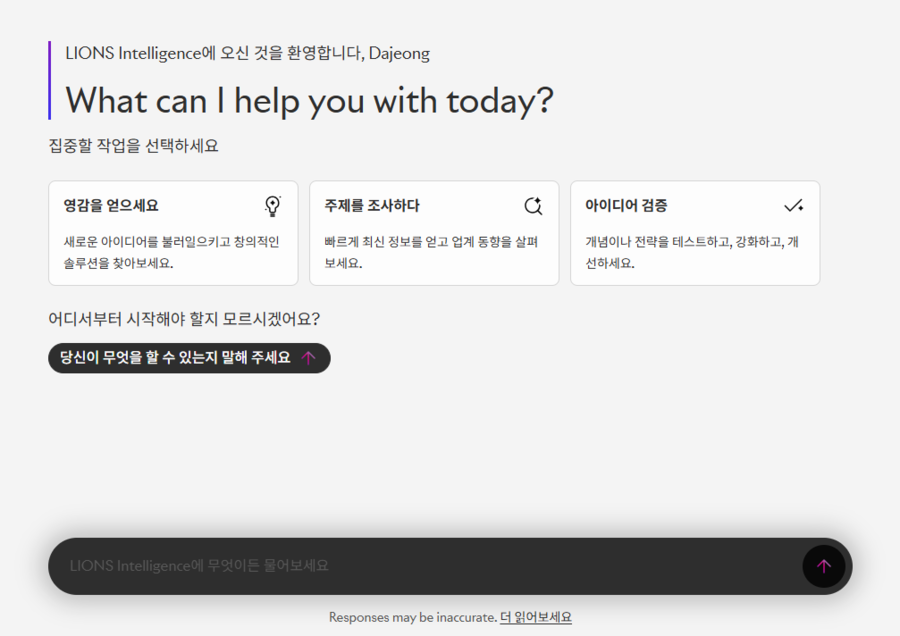Click the pink arrow icon in the suggestion pill
900x636 pixels.
tap(309, 358)
